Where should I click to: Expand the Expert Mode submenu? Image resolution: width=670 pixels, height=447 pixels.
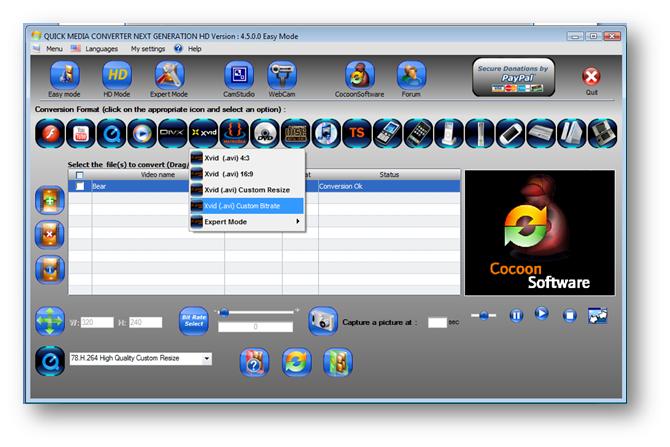(x=247, y=222)
